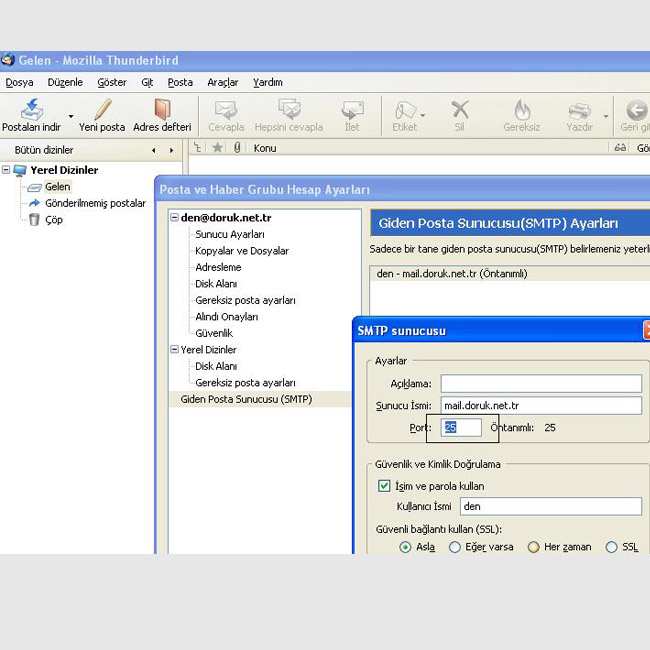Click the read-status glasses column icon

tap(620, 148)
